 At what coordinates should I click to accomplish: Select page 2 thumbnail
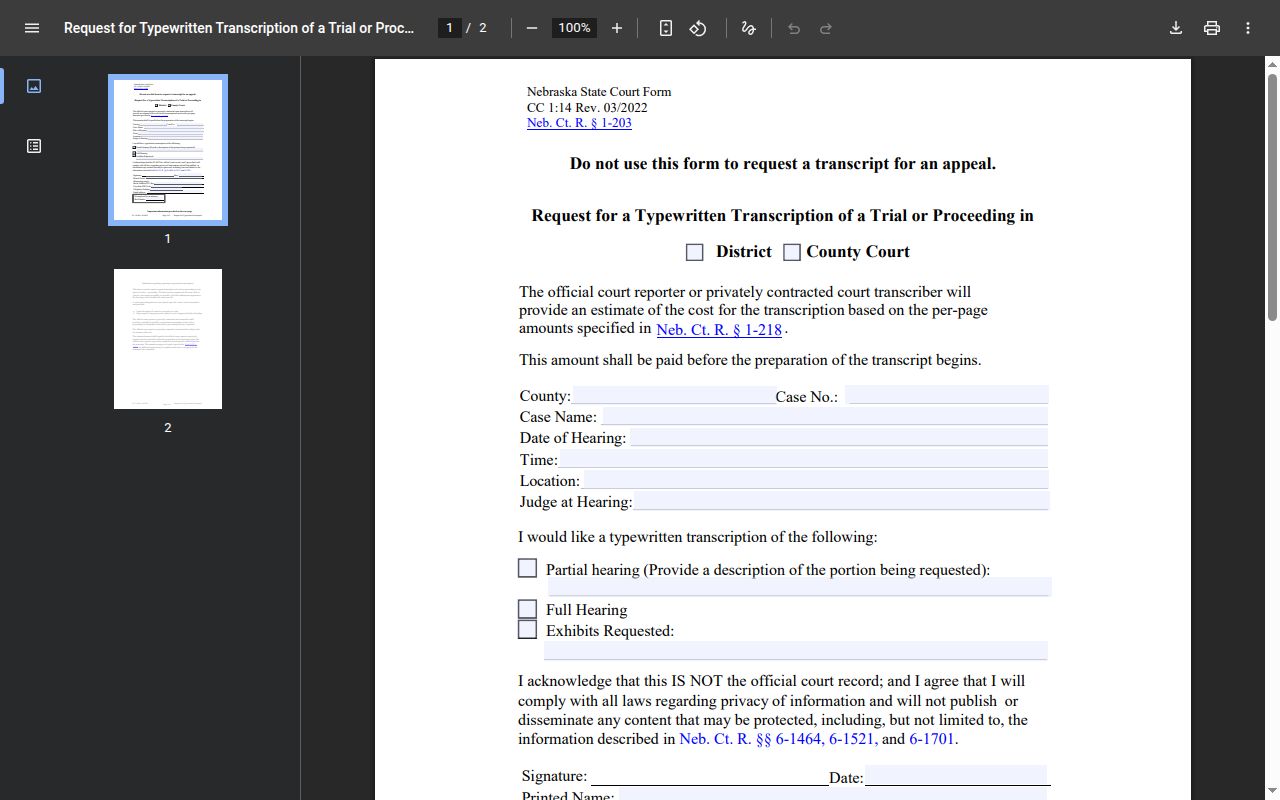pos(168,339)
